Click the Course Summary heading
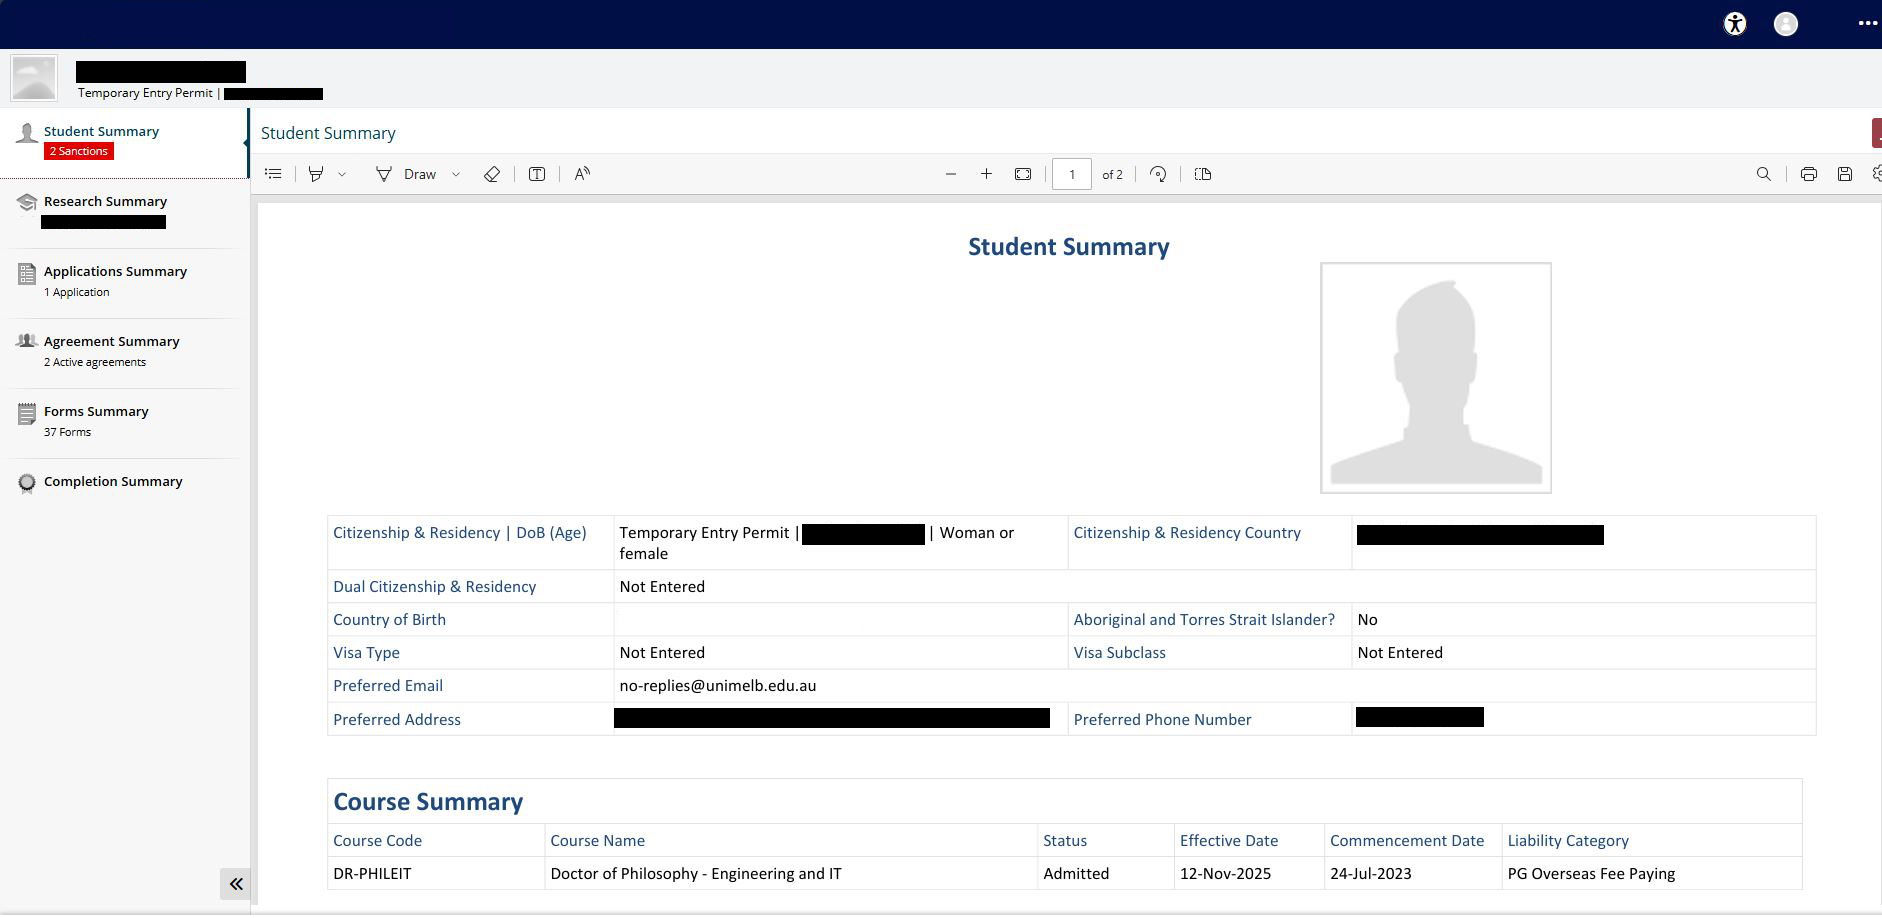1882x918 pixels. point(428,802)
